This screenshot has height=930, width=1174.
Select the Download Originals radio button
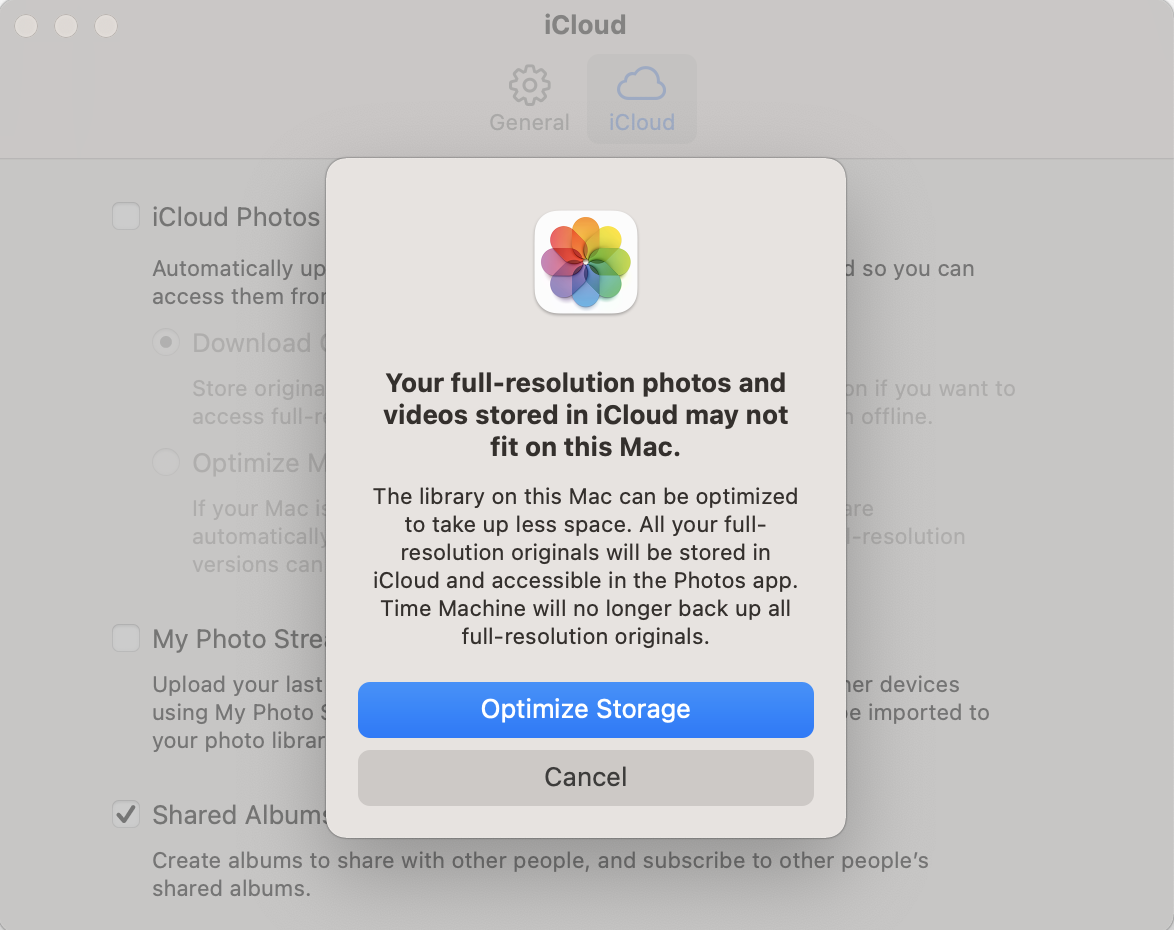(165, 342)
